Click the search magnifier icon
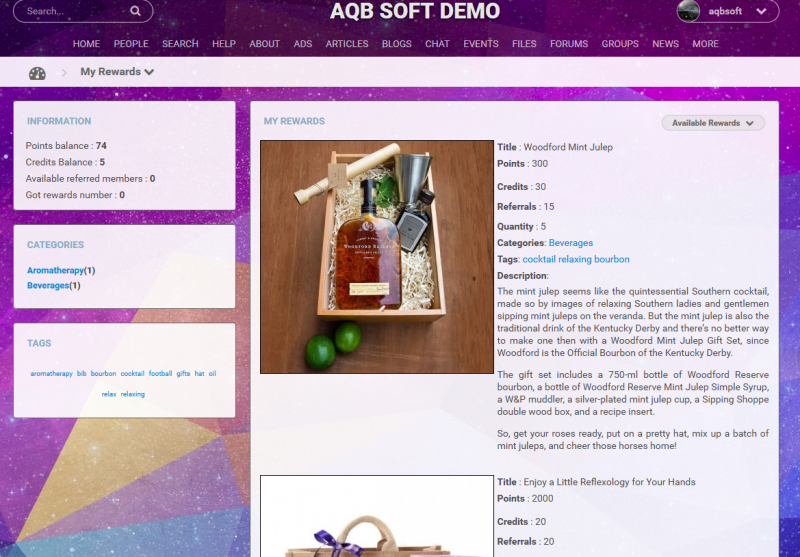This screenshot has width=800, height=557. tap(135, 11)
